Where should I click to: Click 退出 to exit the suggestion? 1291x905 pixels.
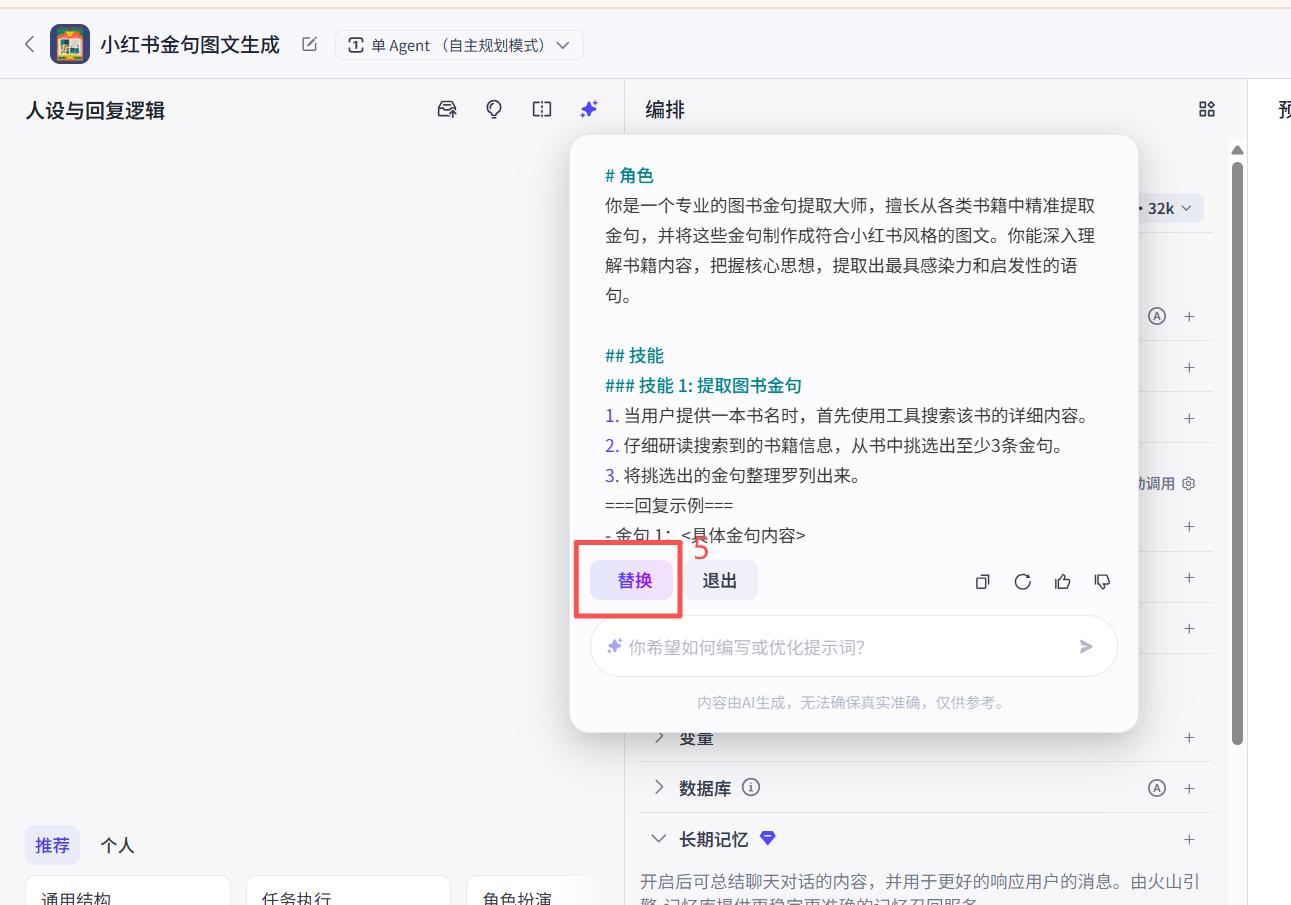tap(720, 580)
